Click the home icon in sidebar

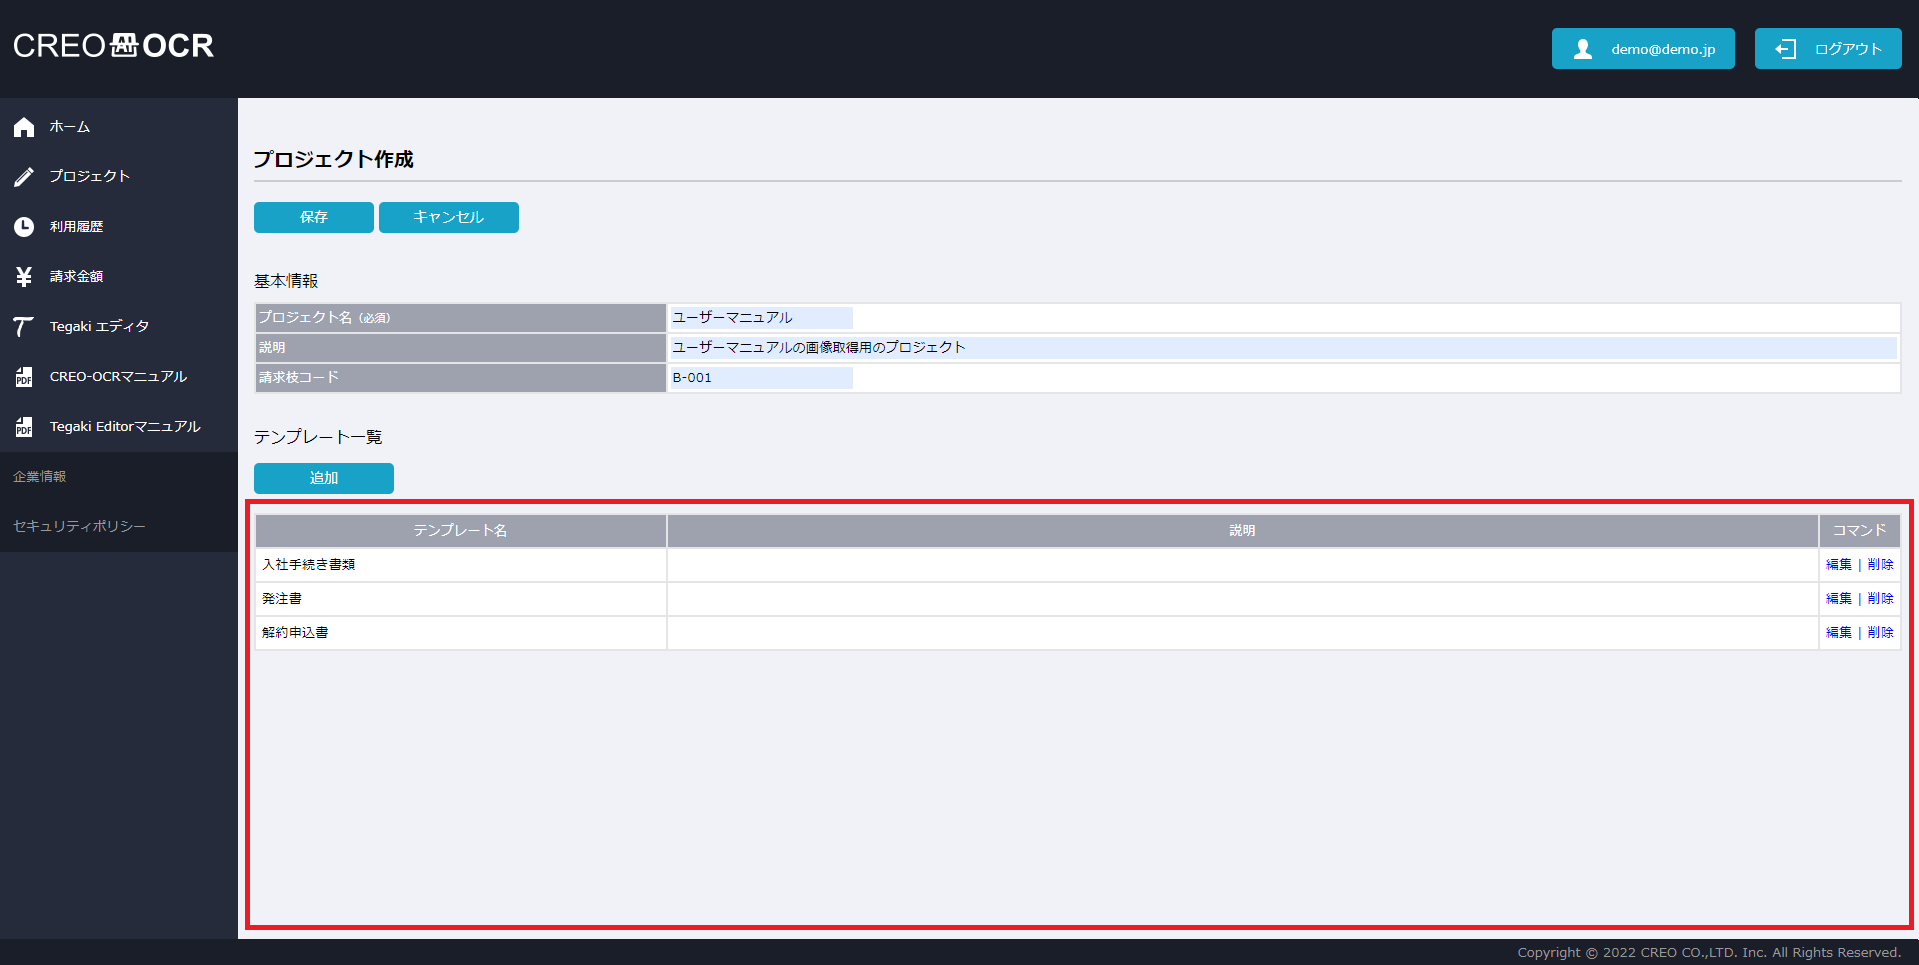(24, 127)
